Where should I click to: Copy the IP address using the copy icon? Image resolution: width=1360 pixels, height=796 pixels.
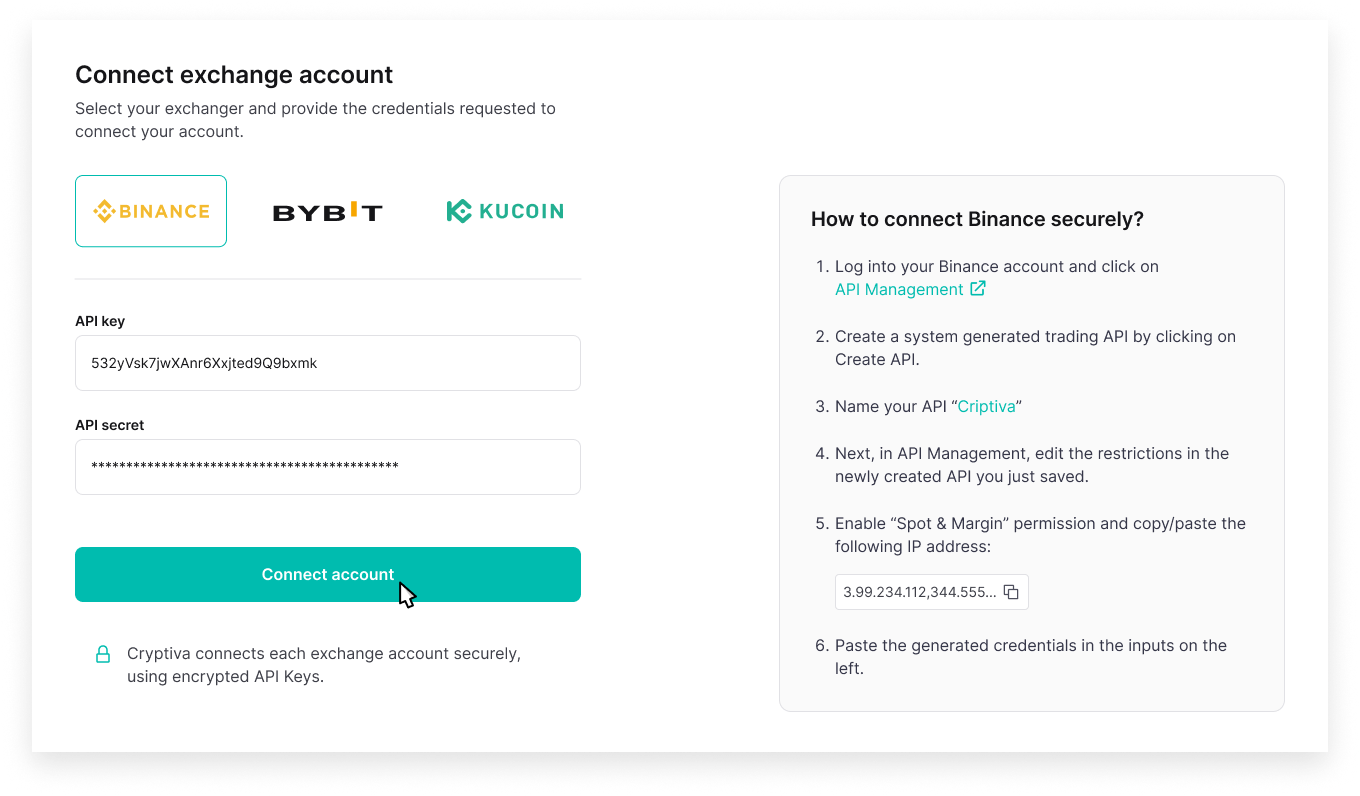tap(1012, 592)
